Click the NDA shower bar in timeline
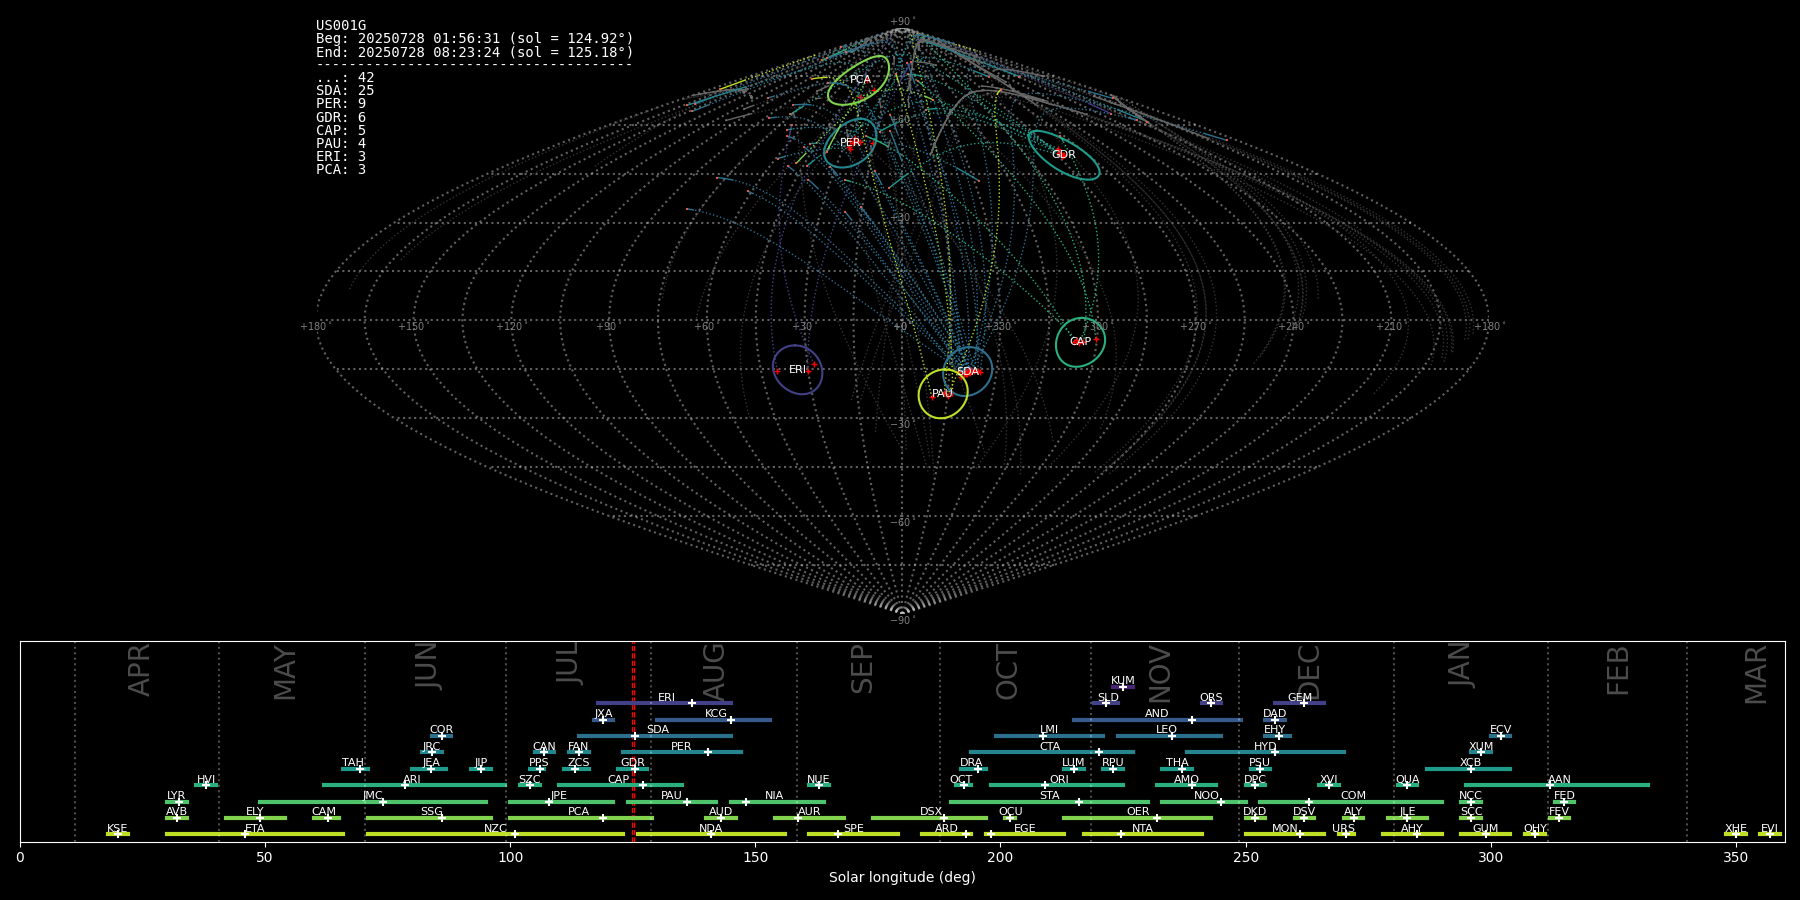The height and width of the screenshot is (900, 1800). 709,834
